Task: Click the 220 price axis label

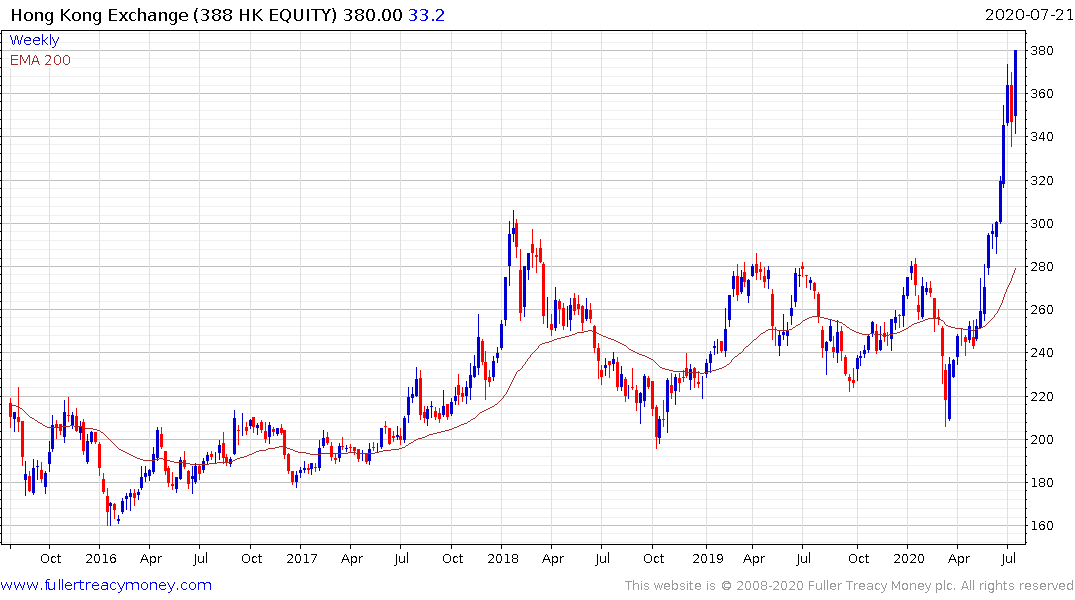Action: click(1041, 396)
